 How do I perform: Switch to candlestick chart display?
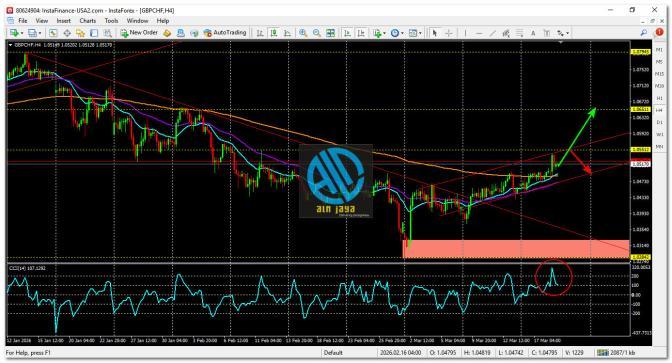click(x=274, y=33)
